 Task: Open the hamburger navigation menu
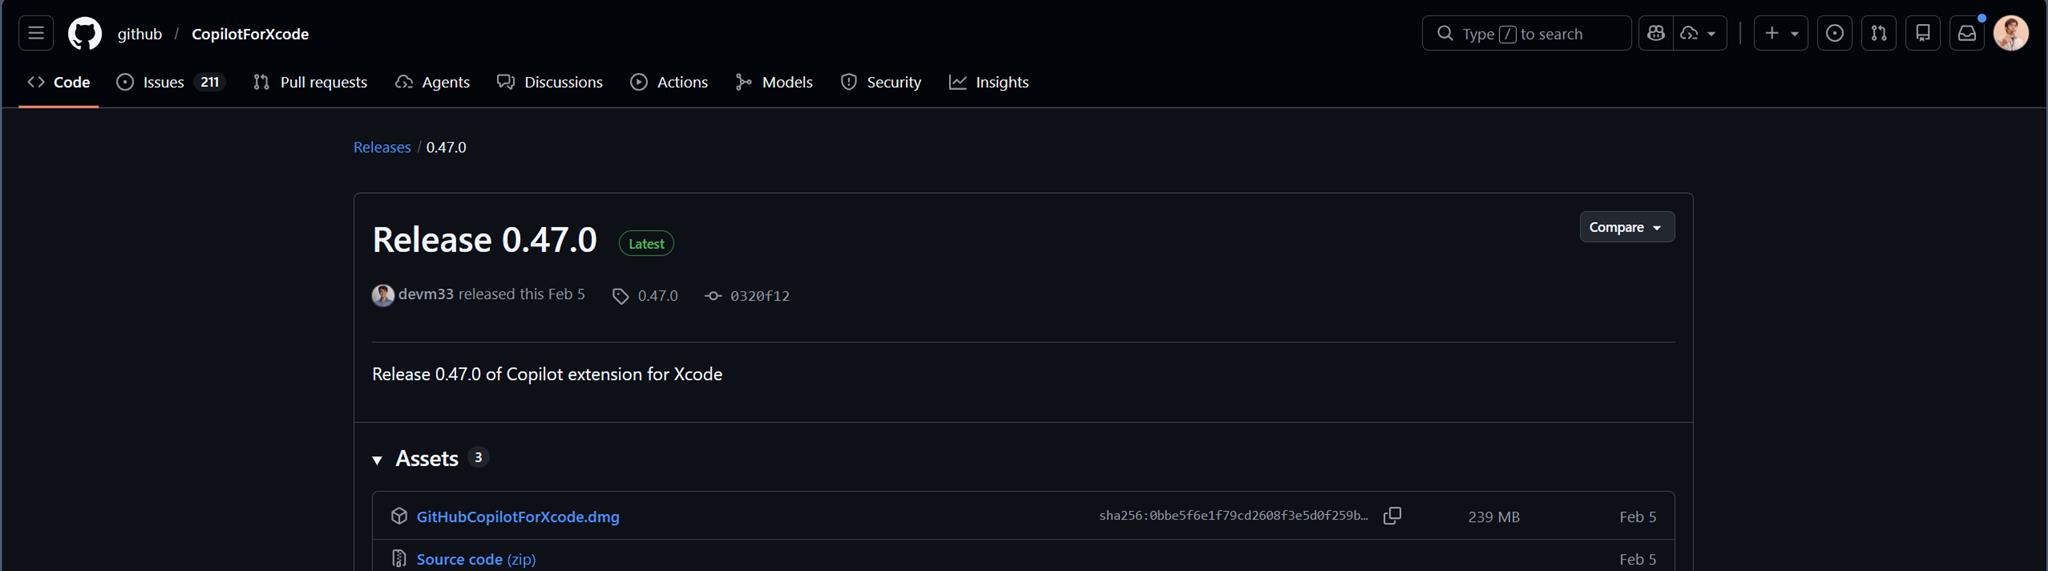coord(36,33)
